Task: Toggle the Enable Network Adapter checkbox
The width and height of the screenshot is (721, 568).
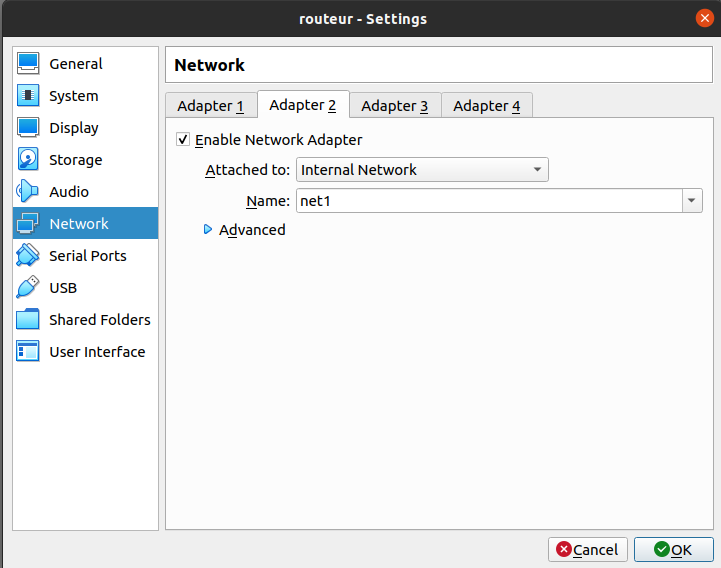Action: click(183, 140)
